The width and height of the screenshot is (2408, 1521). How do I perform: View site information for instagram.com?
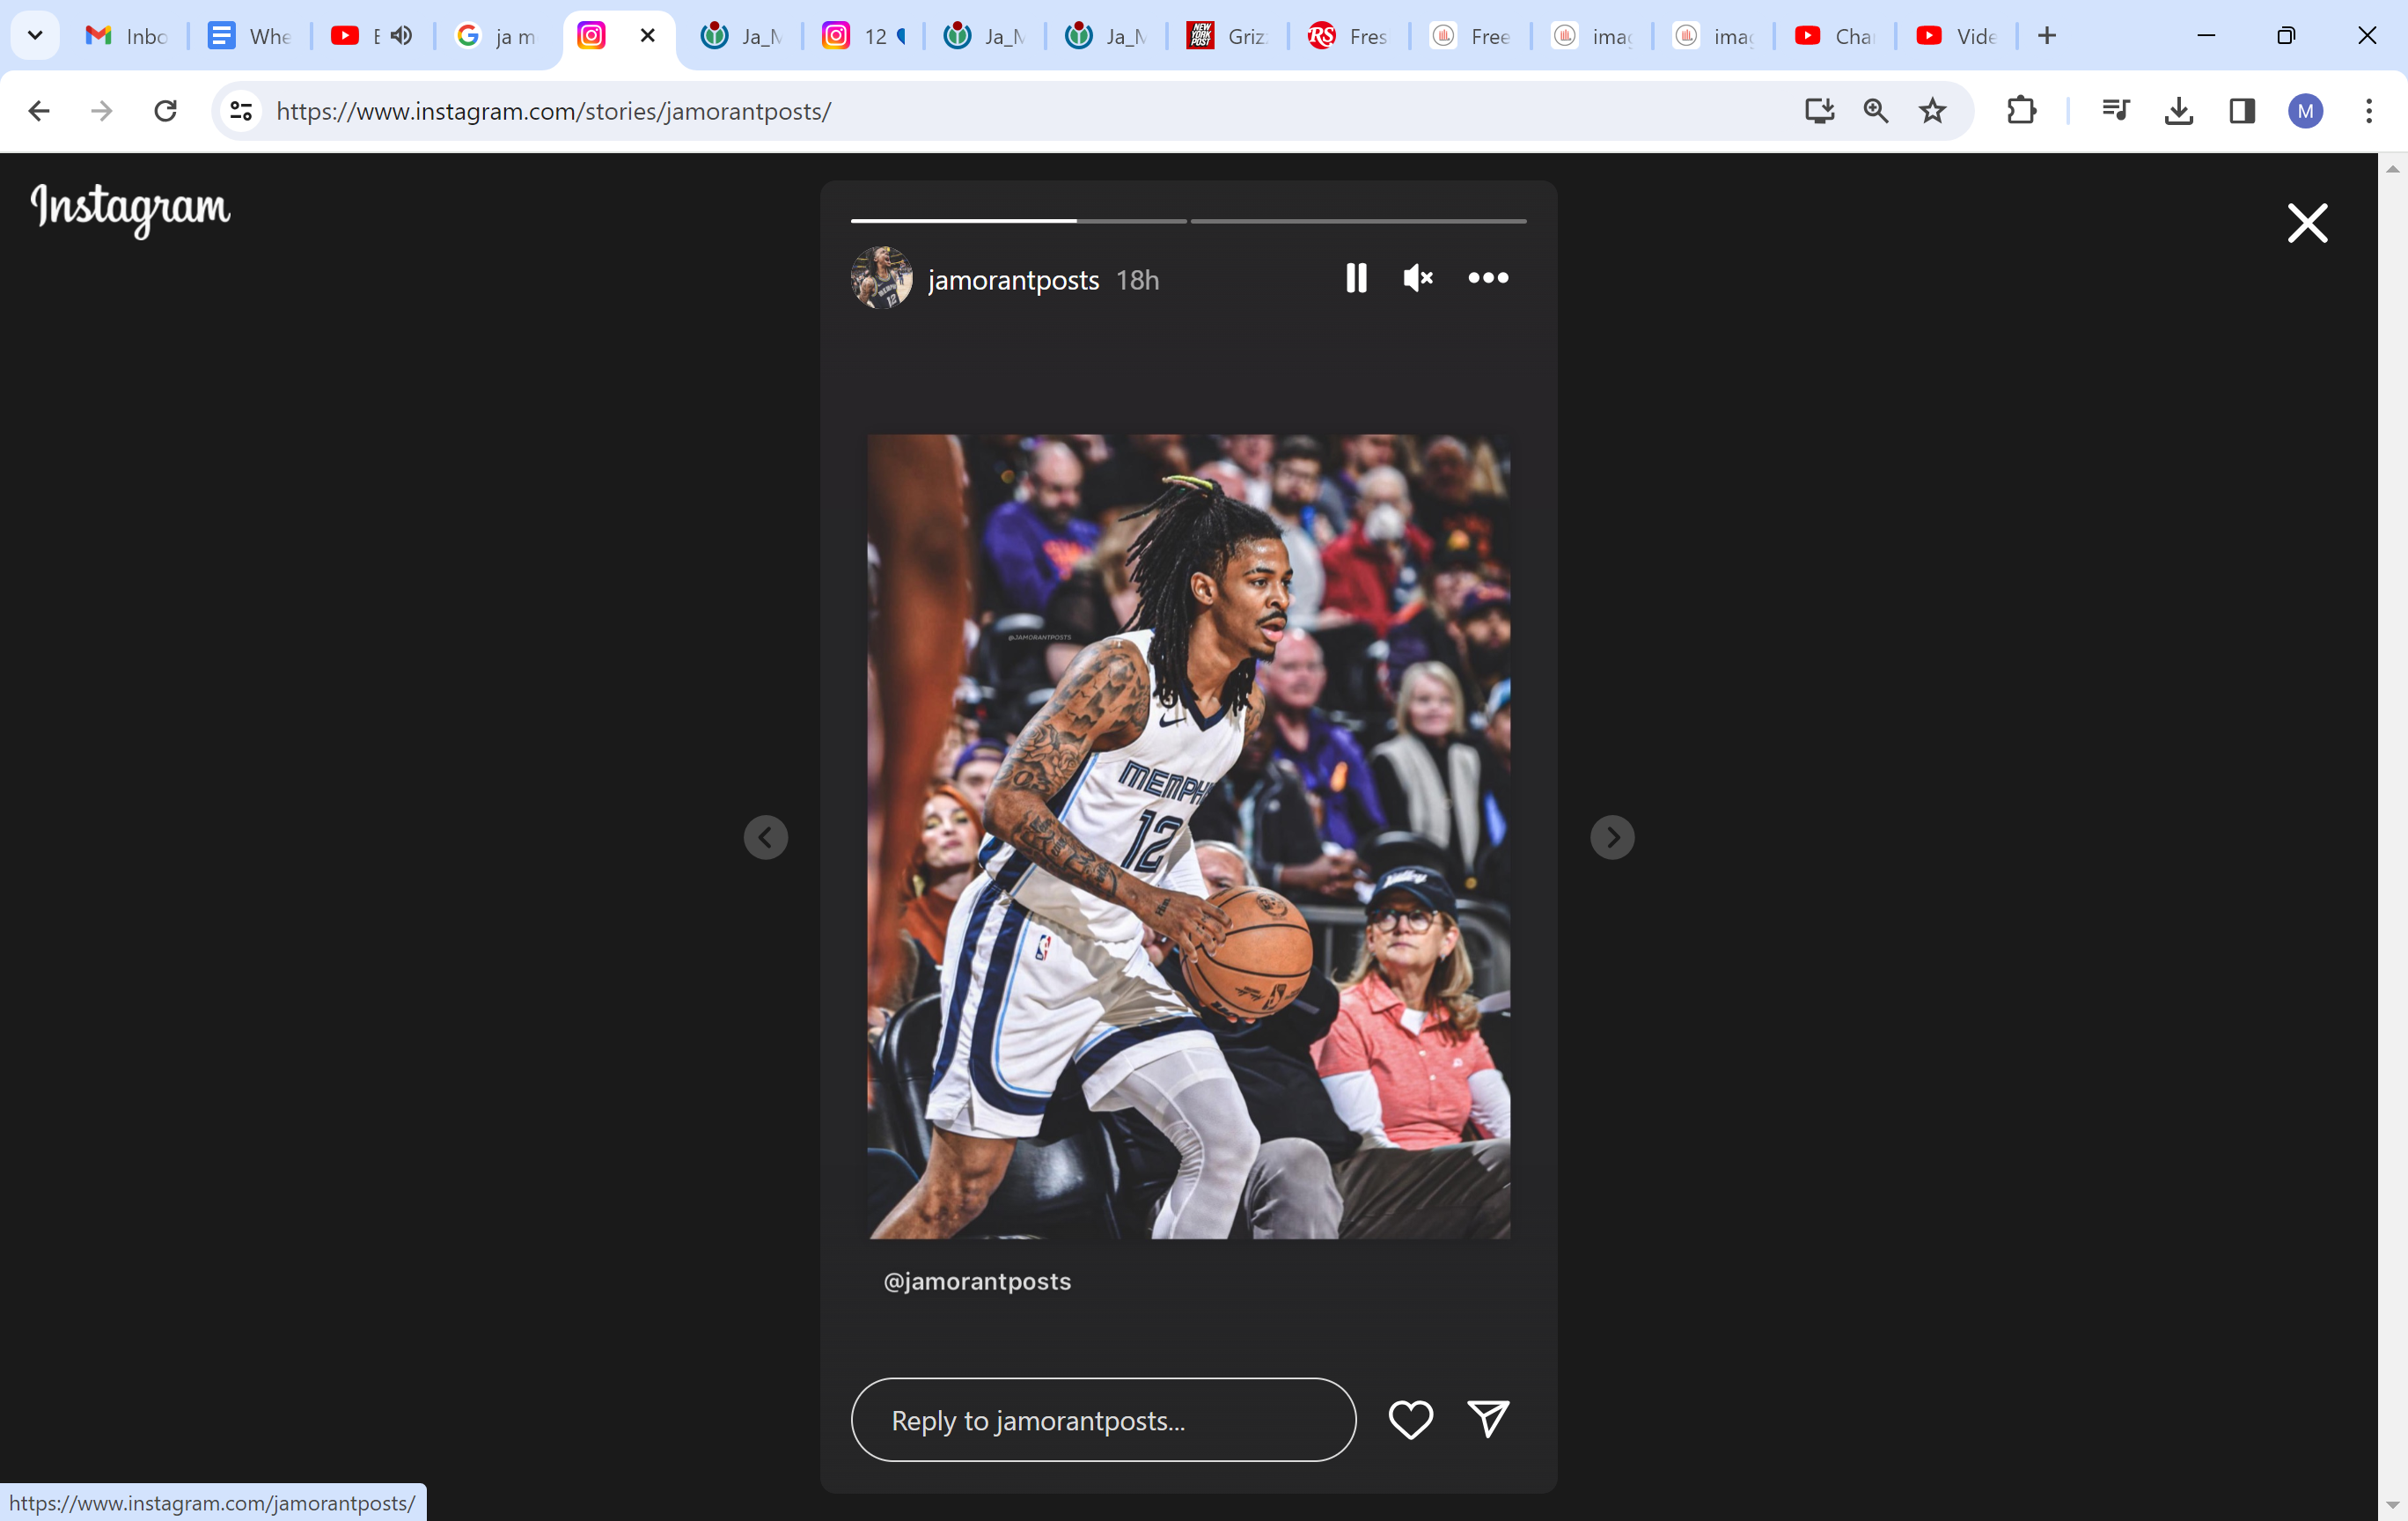click(241, 111)
